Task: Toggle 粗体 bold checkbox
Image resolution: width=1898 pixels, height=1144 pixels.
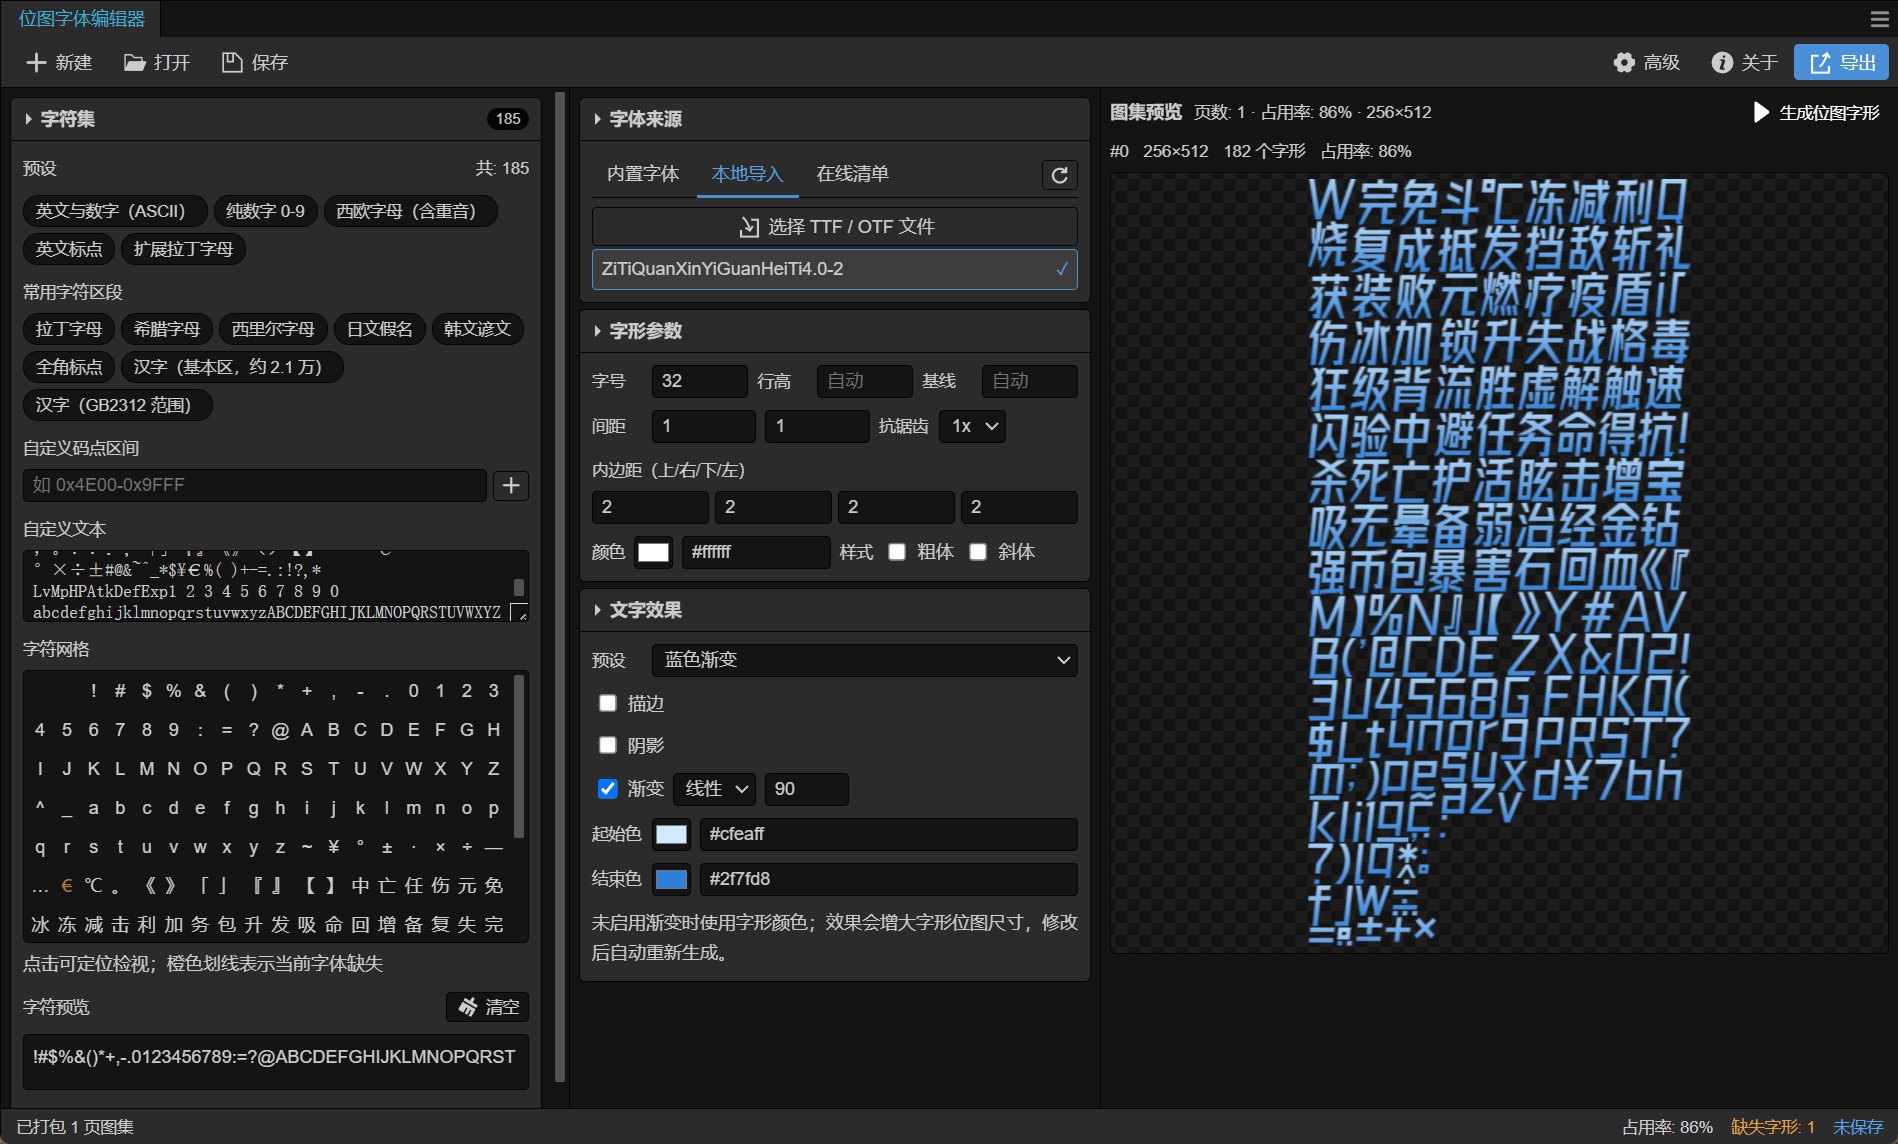Action: tap(897, 552)
